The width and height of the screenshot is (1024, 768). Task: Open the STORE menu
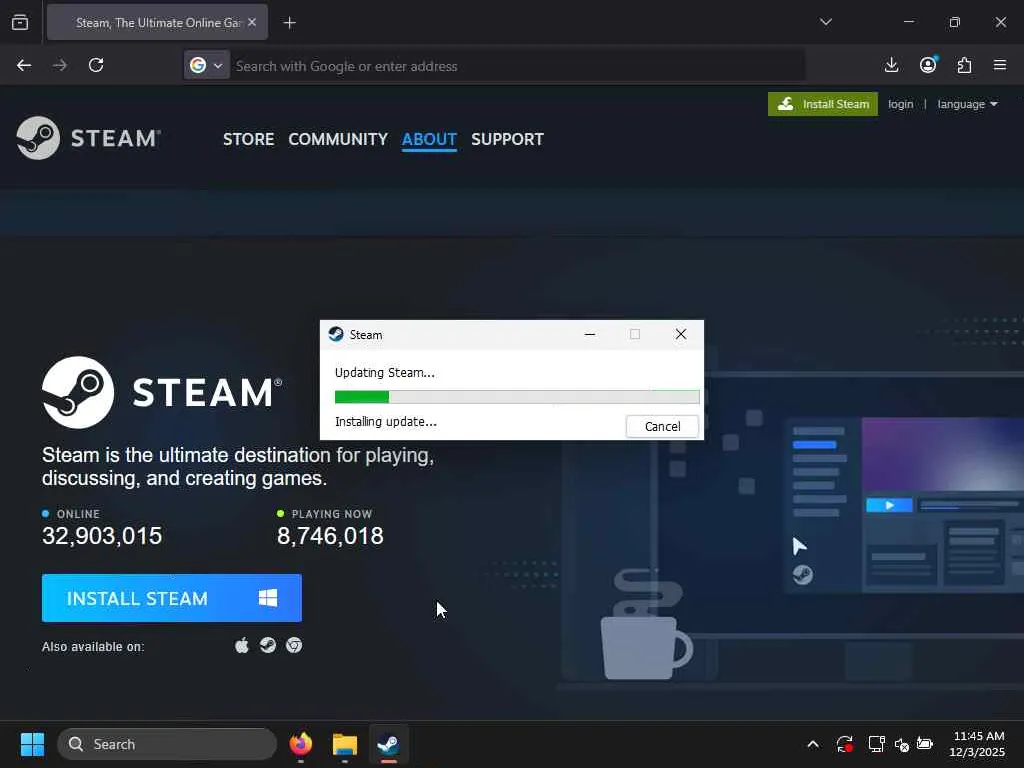pyautogui.click(x=248, y=139)
